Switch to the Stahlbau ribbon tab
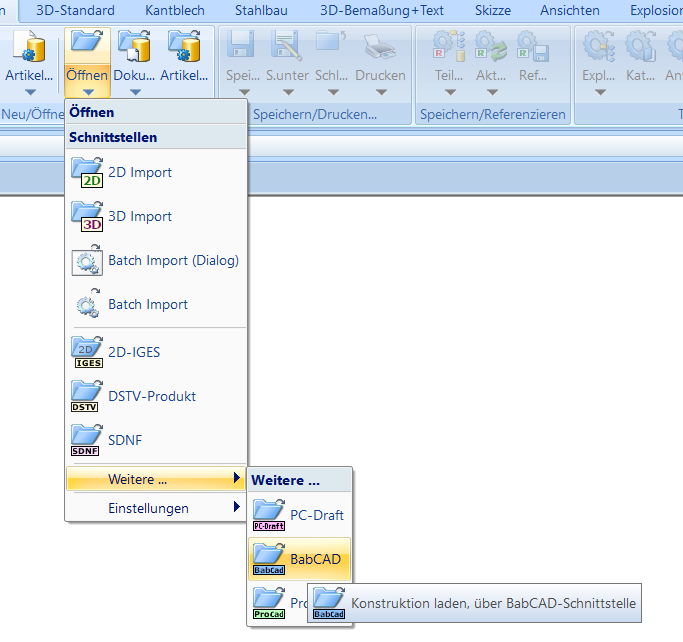The height and width of the screenshot is (642, 683). (x=261, y=10)
